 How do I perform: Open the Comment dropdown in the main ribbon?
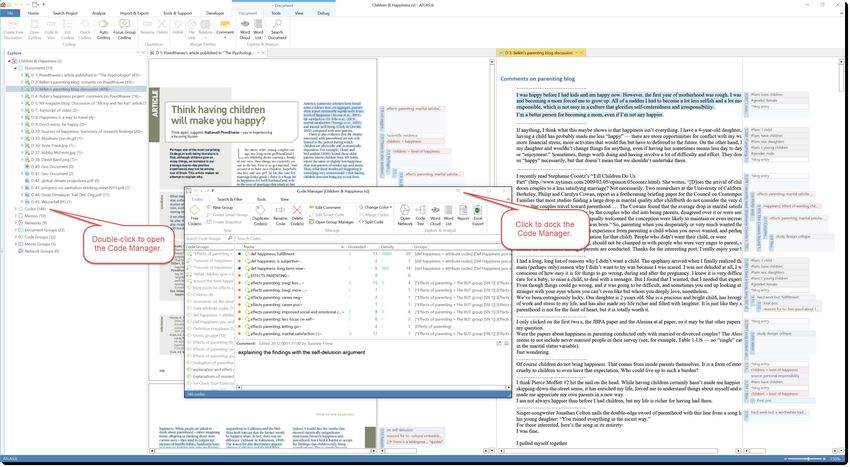tap(225, 29)
